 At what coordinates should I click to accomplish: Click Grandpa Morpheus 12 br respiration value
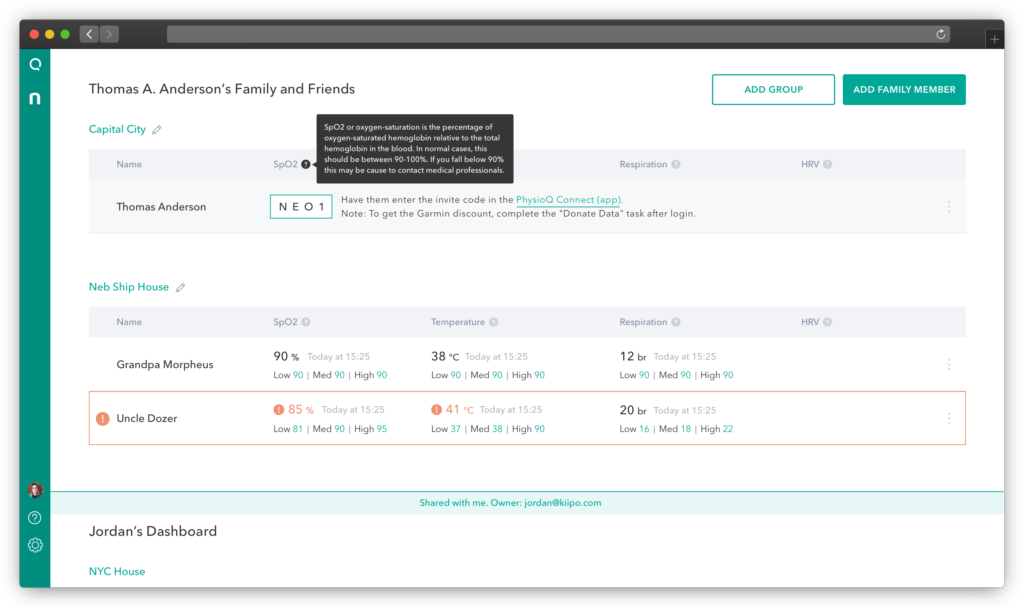(633, 356)
